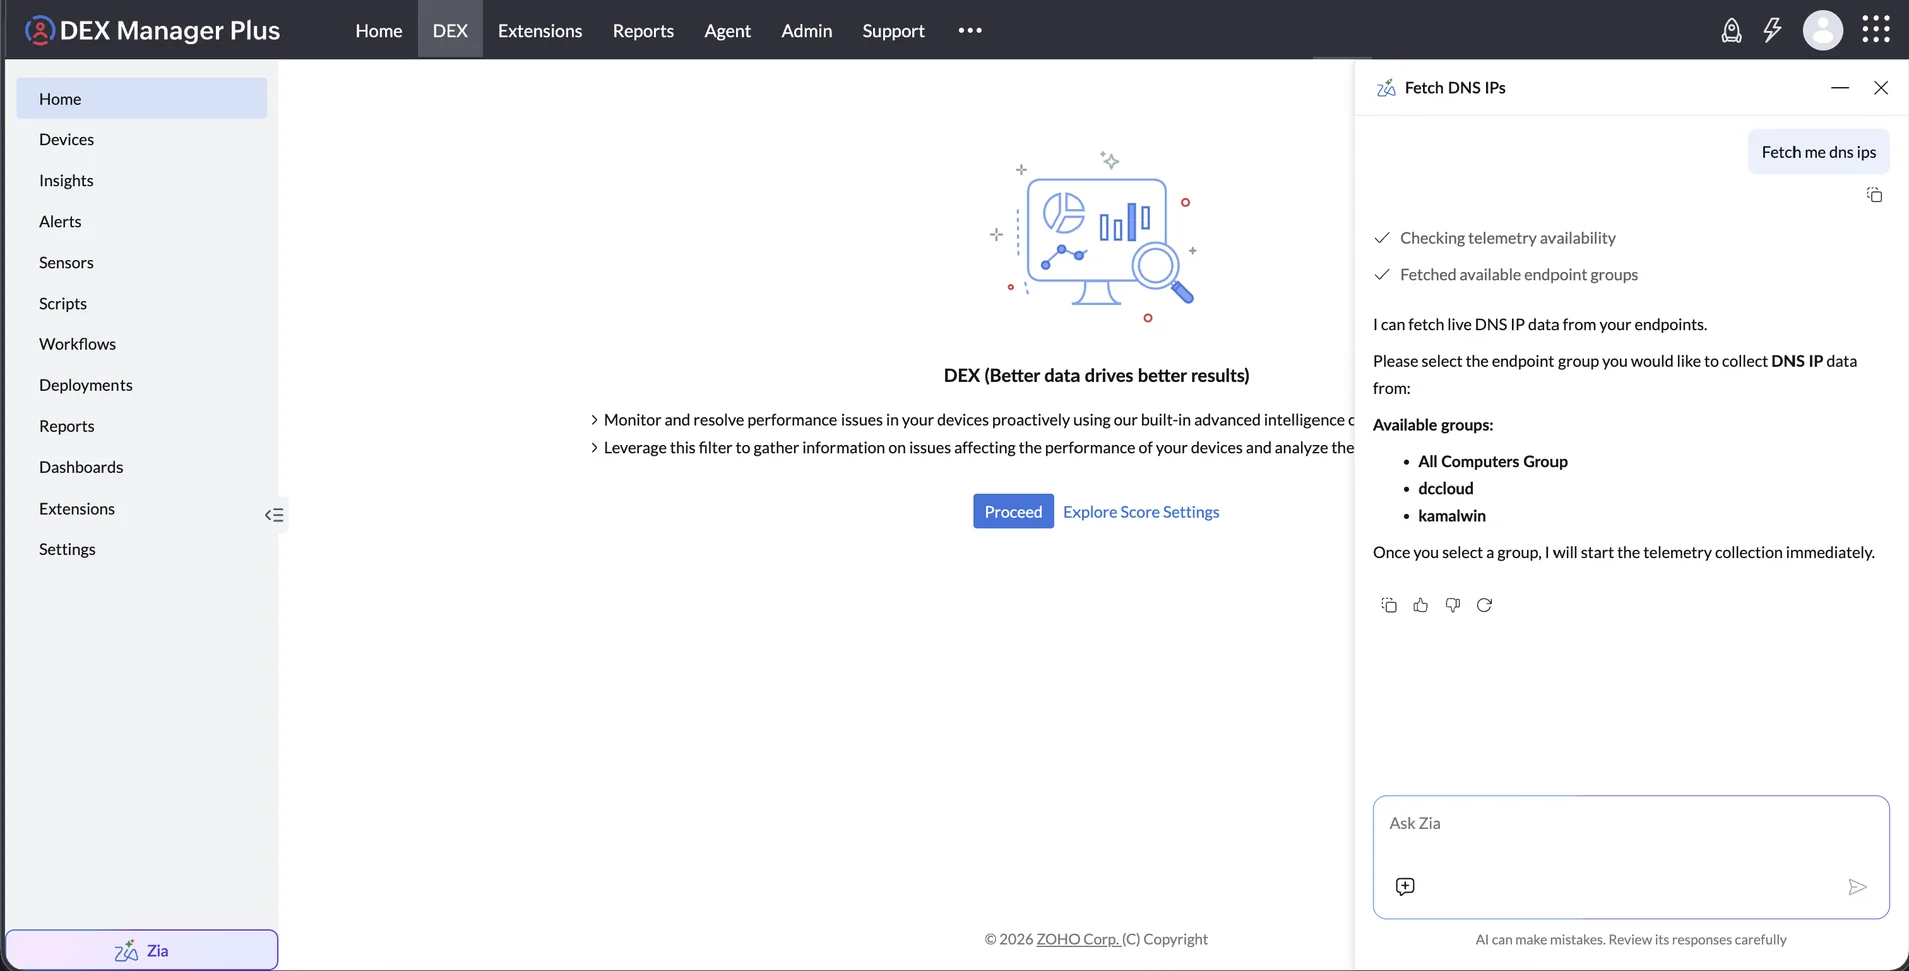
Task: Regenerate the Zia response
Action: [1485, 605]
